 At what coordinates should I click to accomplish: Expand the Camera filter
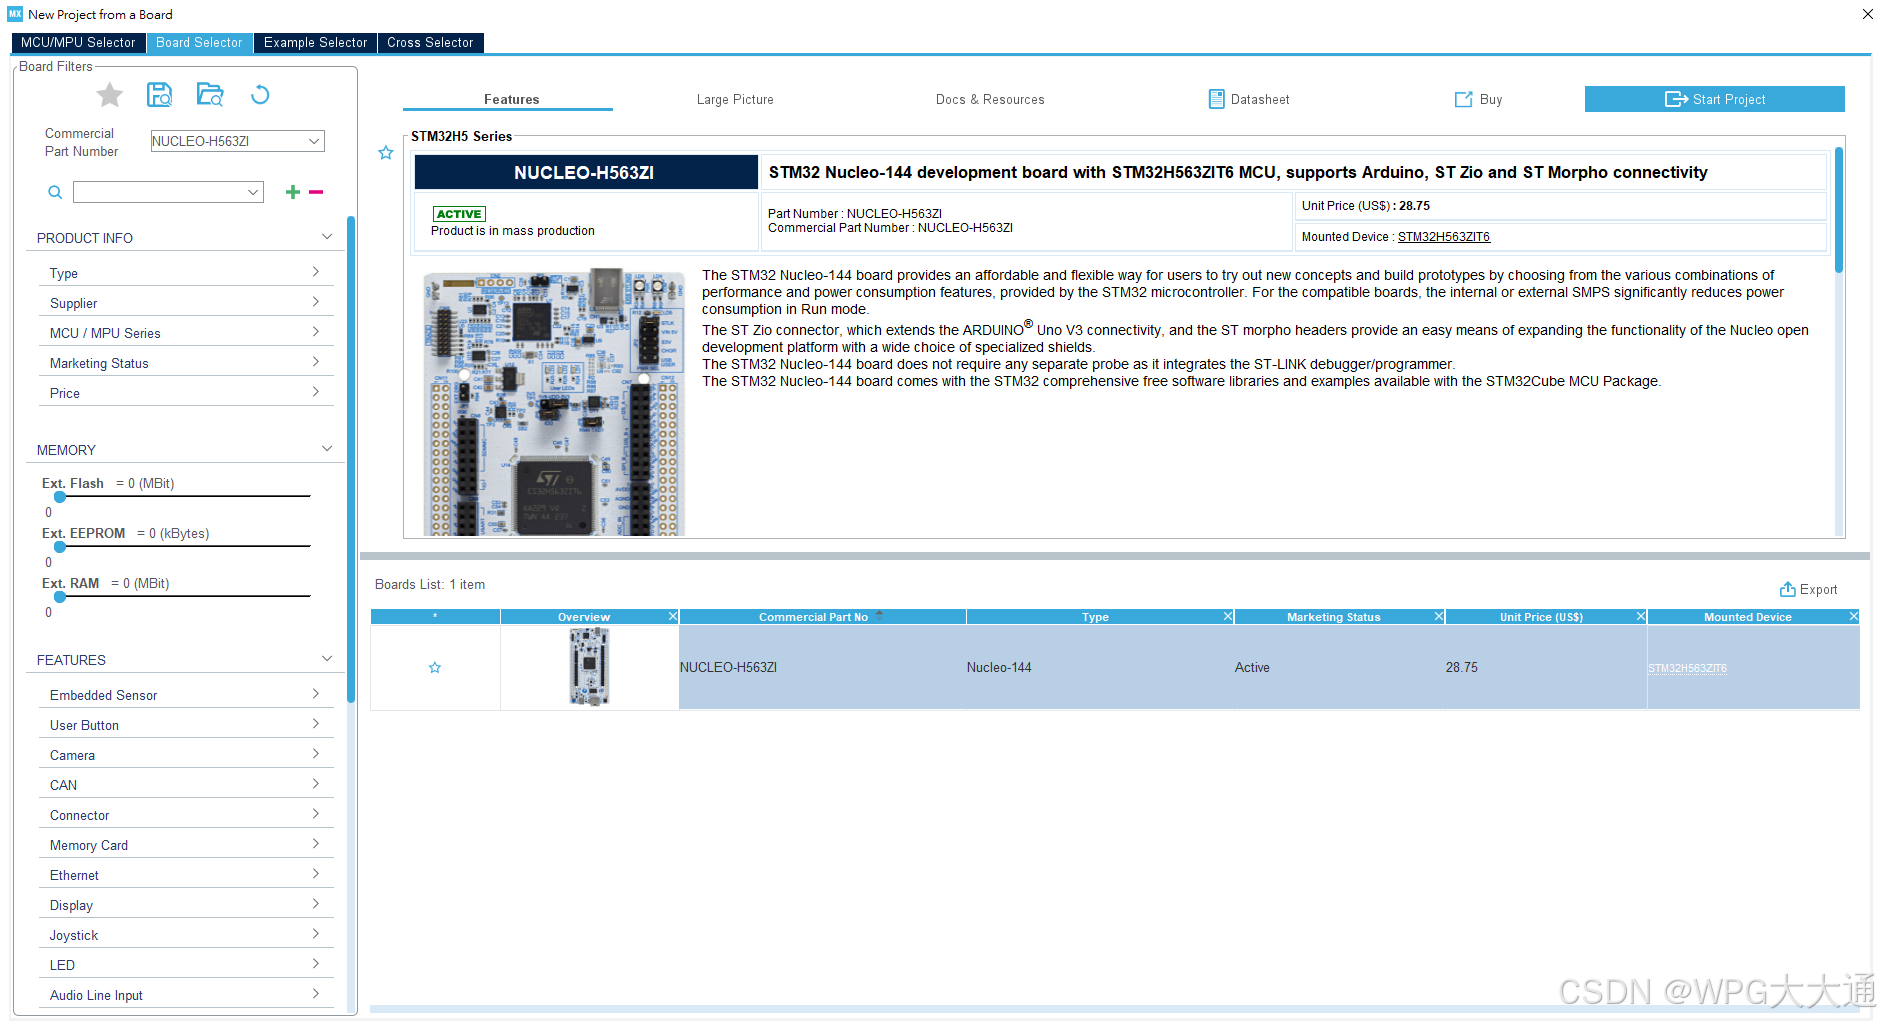(316, 754)
